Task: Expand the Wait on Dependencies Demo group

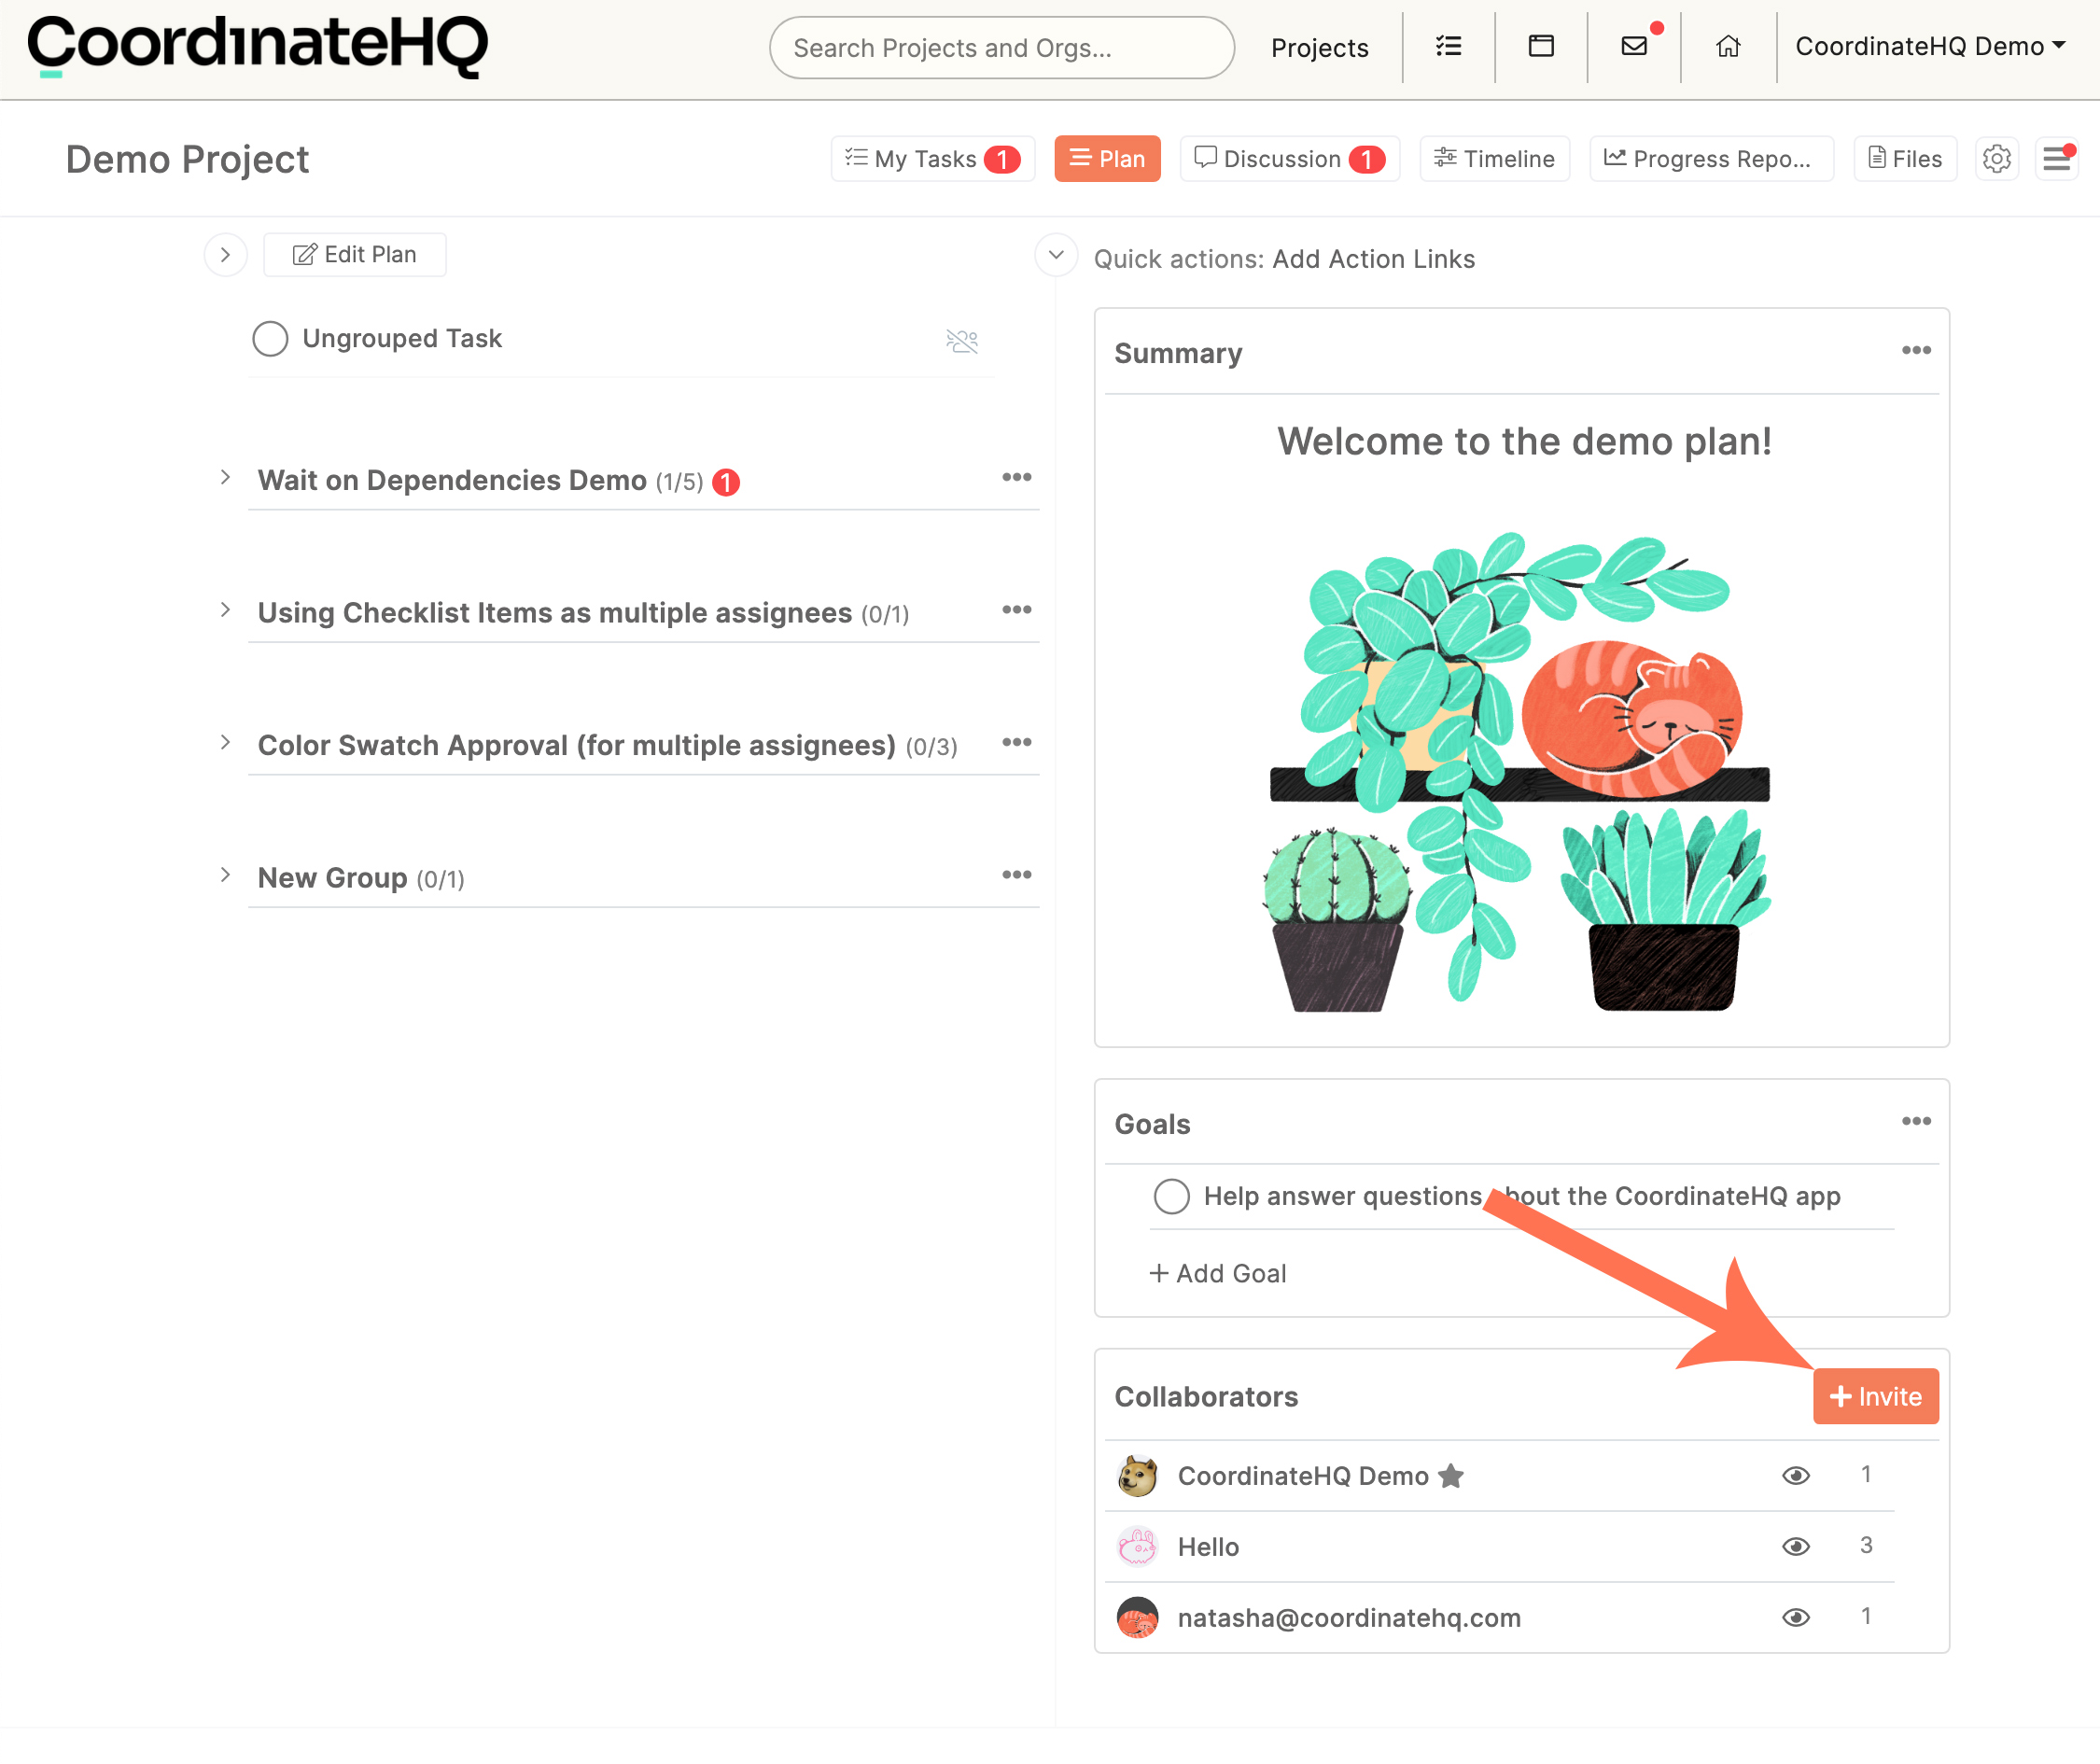Action: tap(225, 477)
